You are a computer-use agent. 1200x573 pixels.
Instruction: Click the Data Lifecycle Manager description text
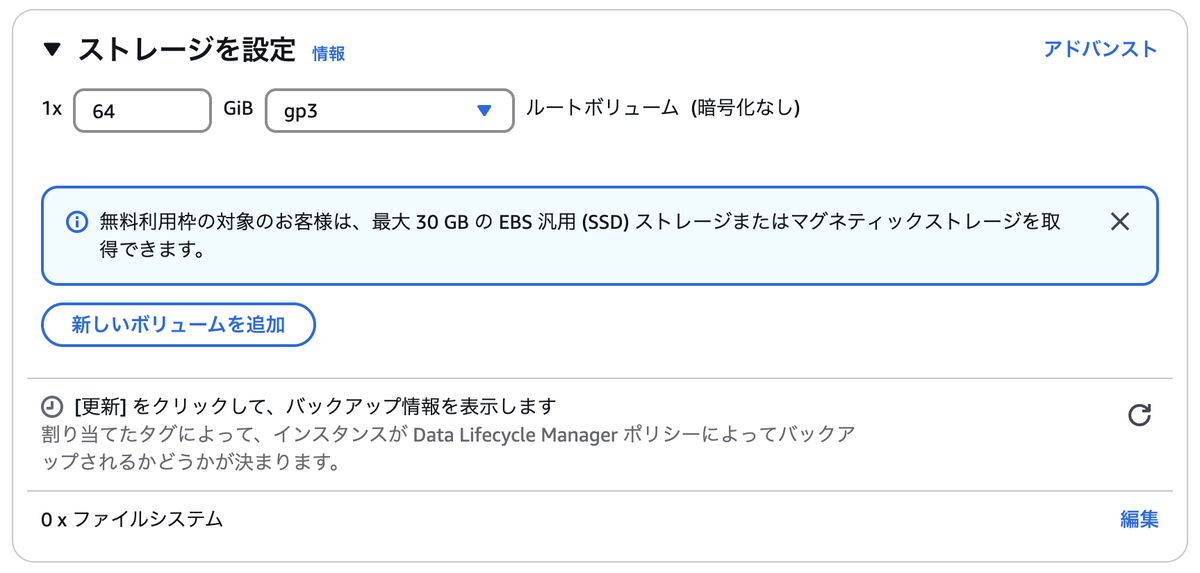(448, 449)
